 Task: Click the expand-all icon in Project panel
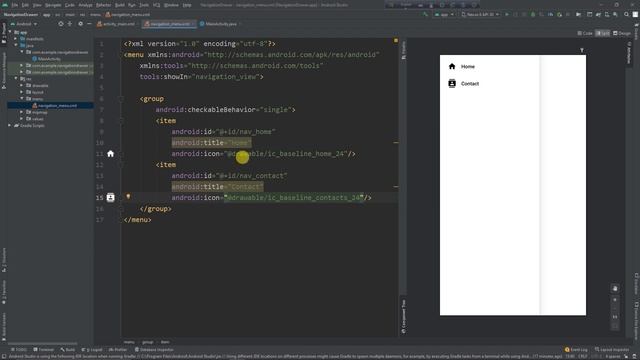point(70,24)
